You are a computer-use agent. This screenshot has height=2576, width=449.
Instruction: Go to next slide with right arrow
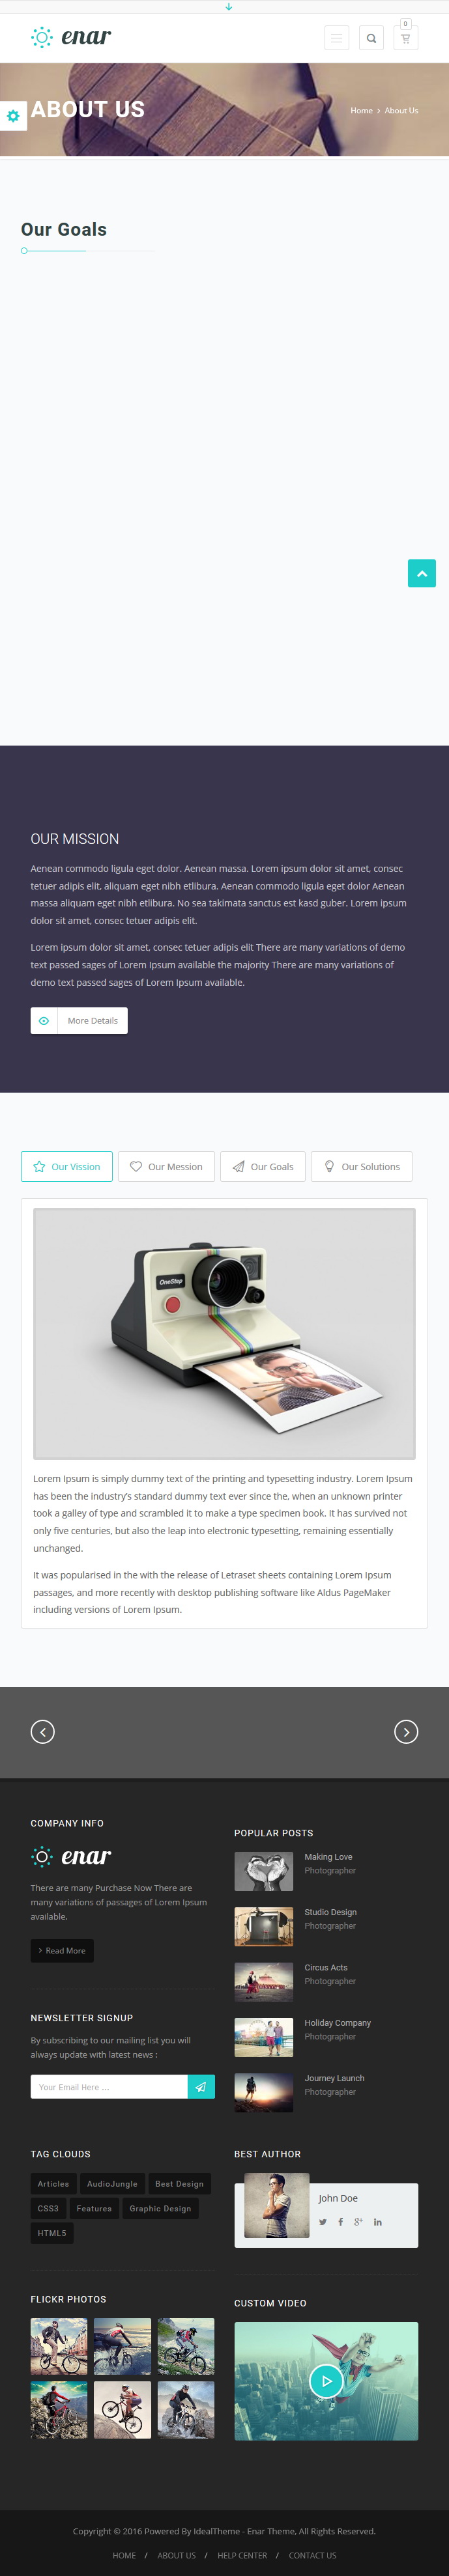pos(406,1731)
